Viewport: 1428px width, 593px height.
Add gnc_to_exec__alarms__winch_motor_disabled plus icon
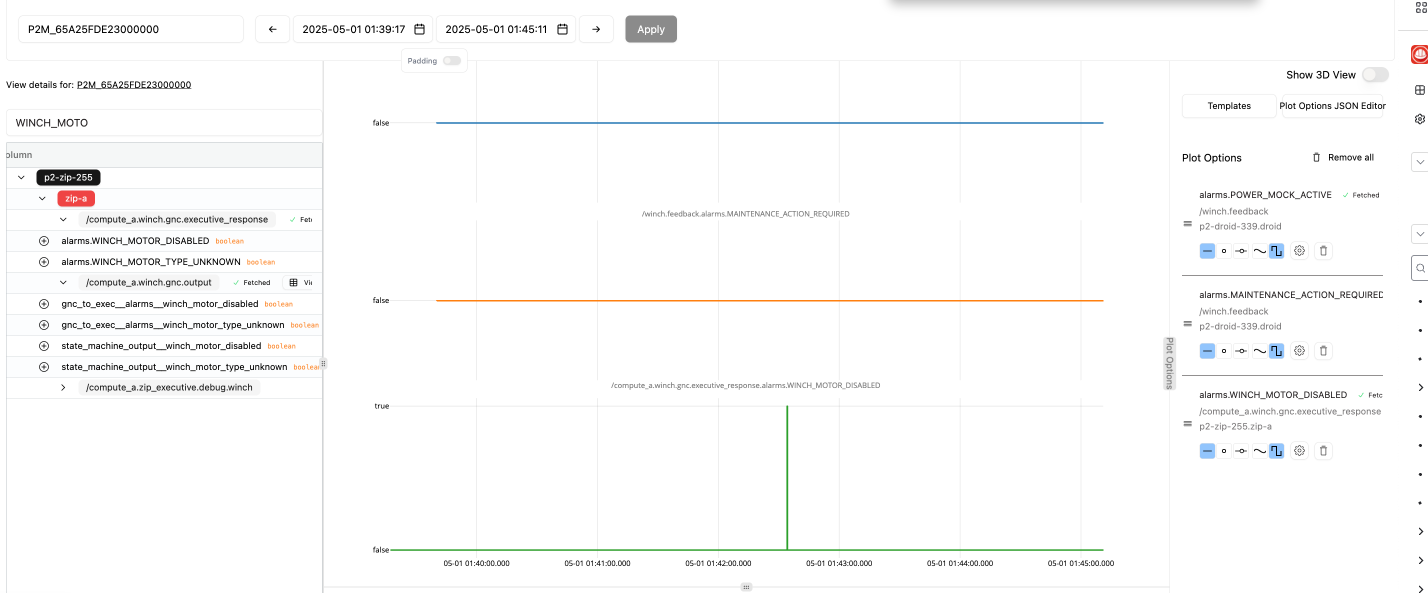(x=44, y=304)
